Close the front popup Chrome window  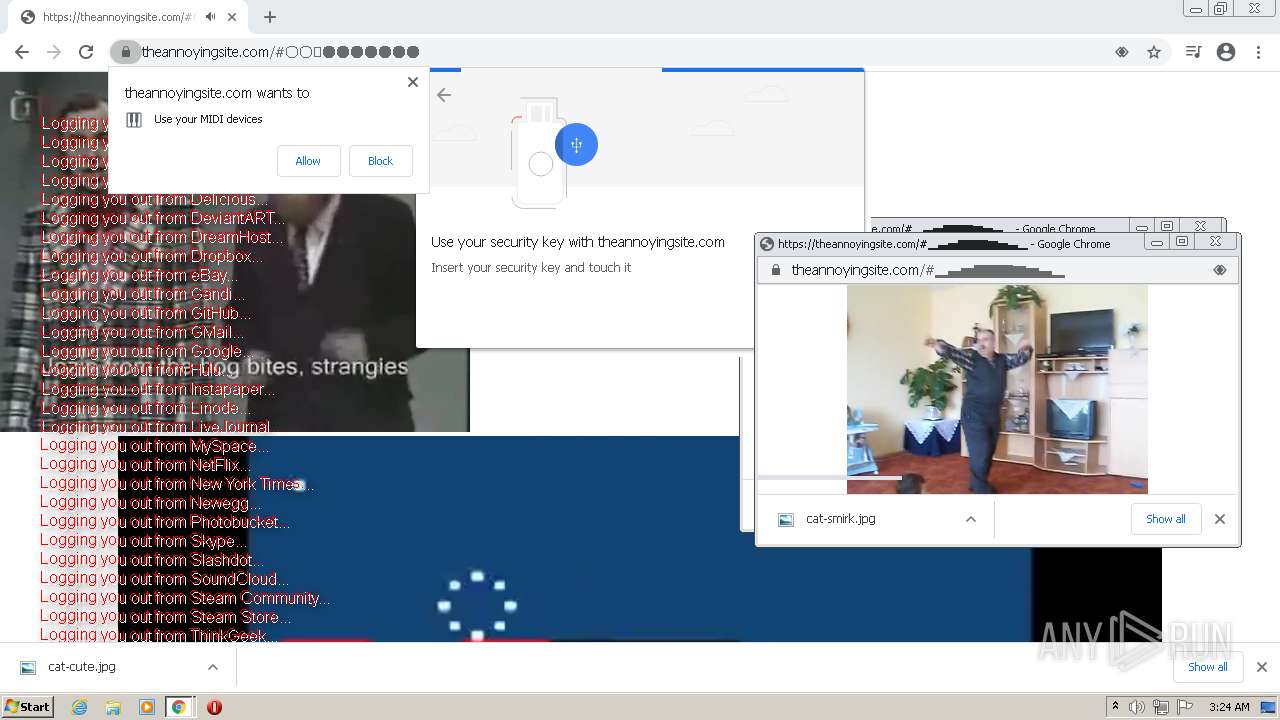tap(1216, 242)
